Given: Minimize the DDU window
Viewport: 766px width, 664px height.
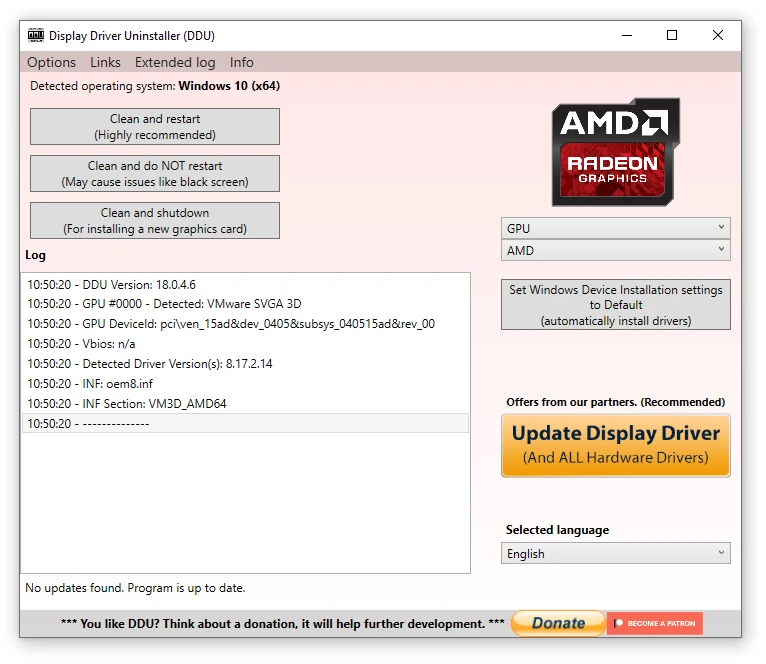Looking at the screenshot, I should [627, 36].
